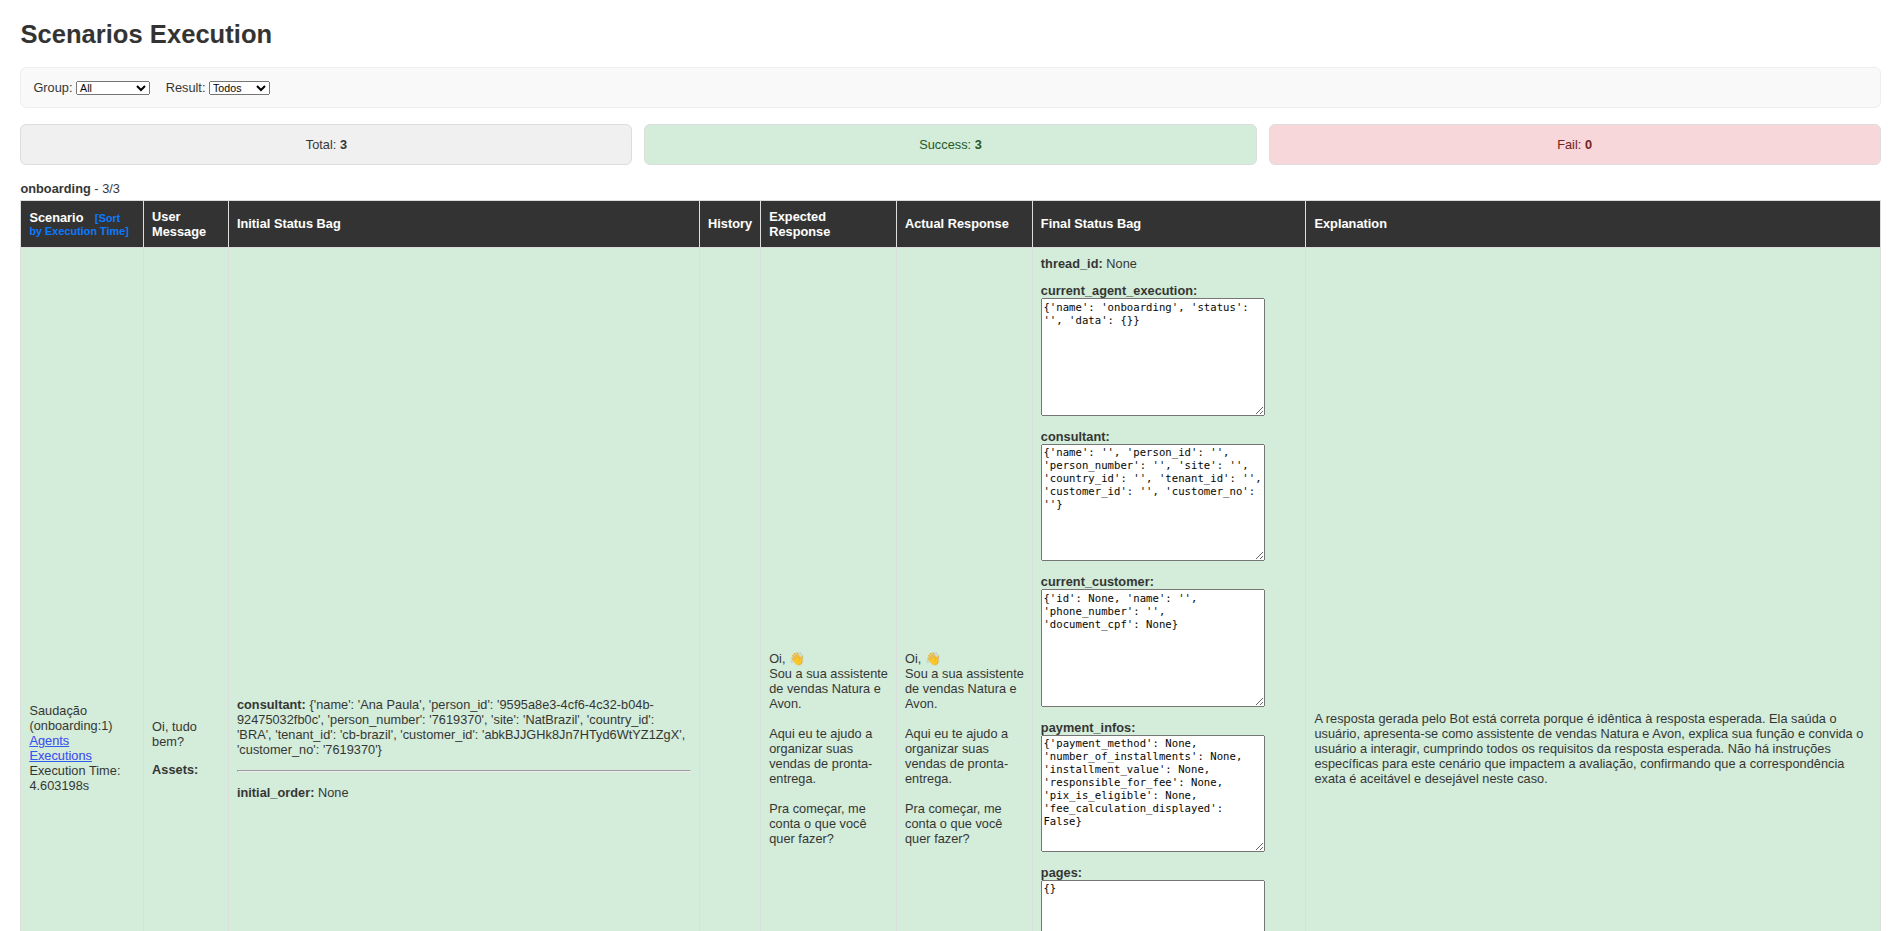
Task: Click the 'current_customer:' label
Action: [1097, 582]
